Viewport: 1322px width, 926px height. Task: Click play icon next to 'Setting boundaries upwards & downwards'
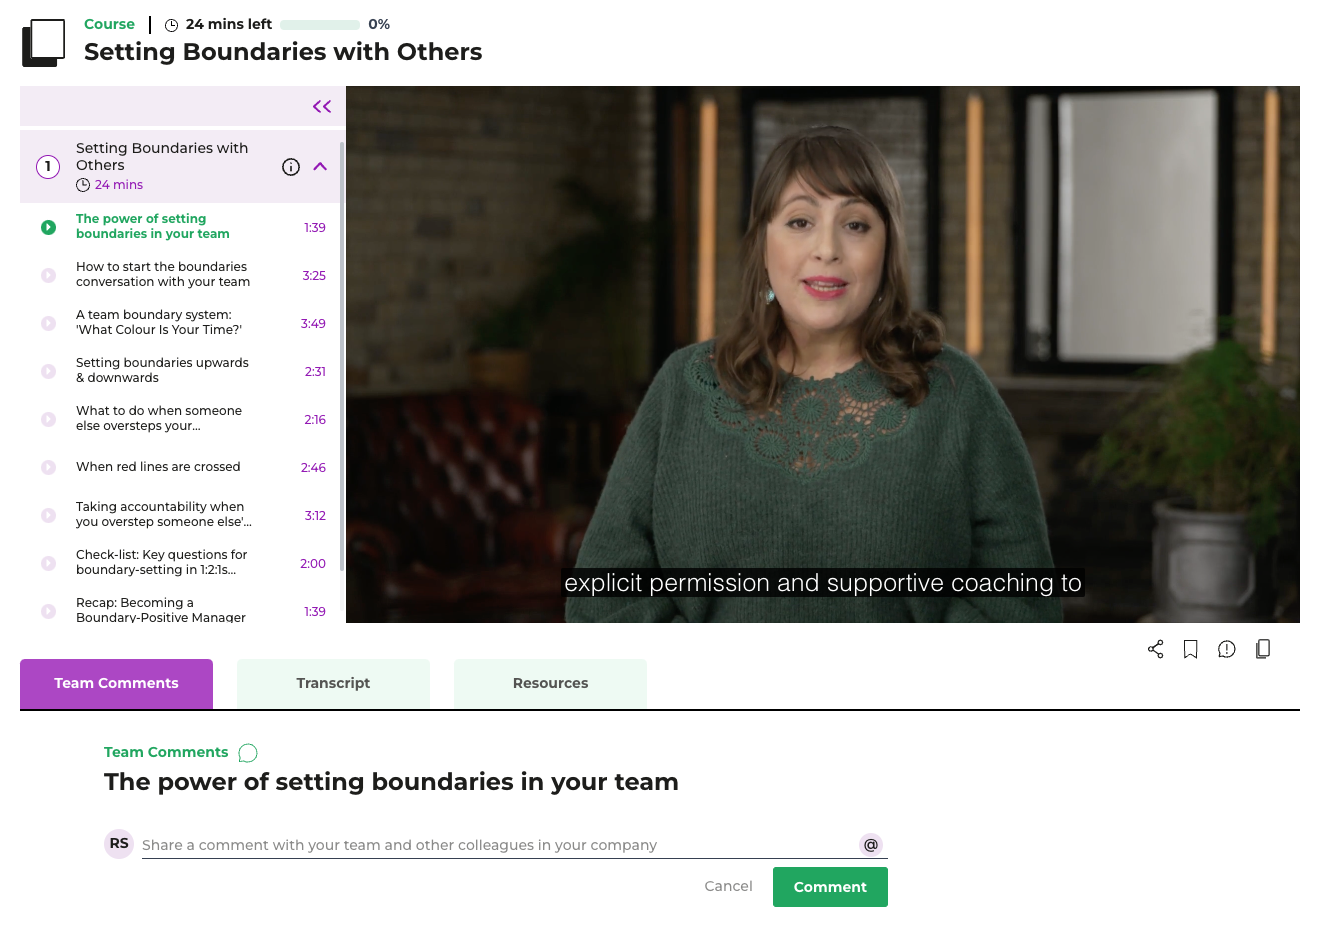(48, 371)
